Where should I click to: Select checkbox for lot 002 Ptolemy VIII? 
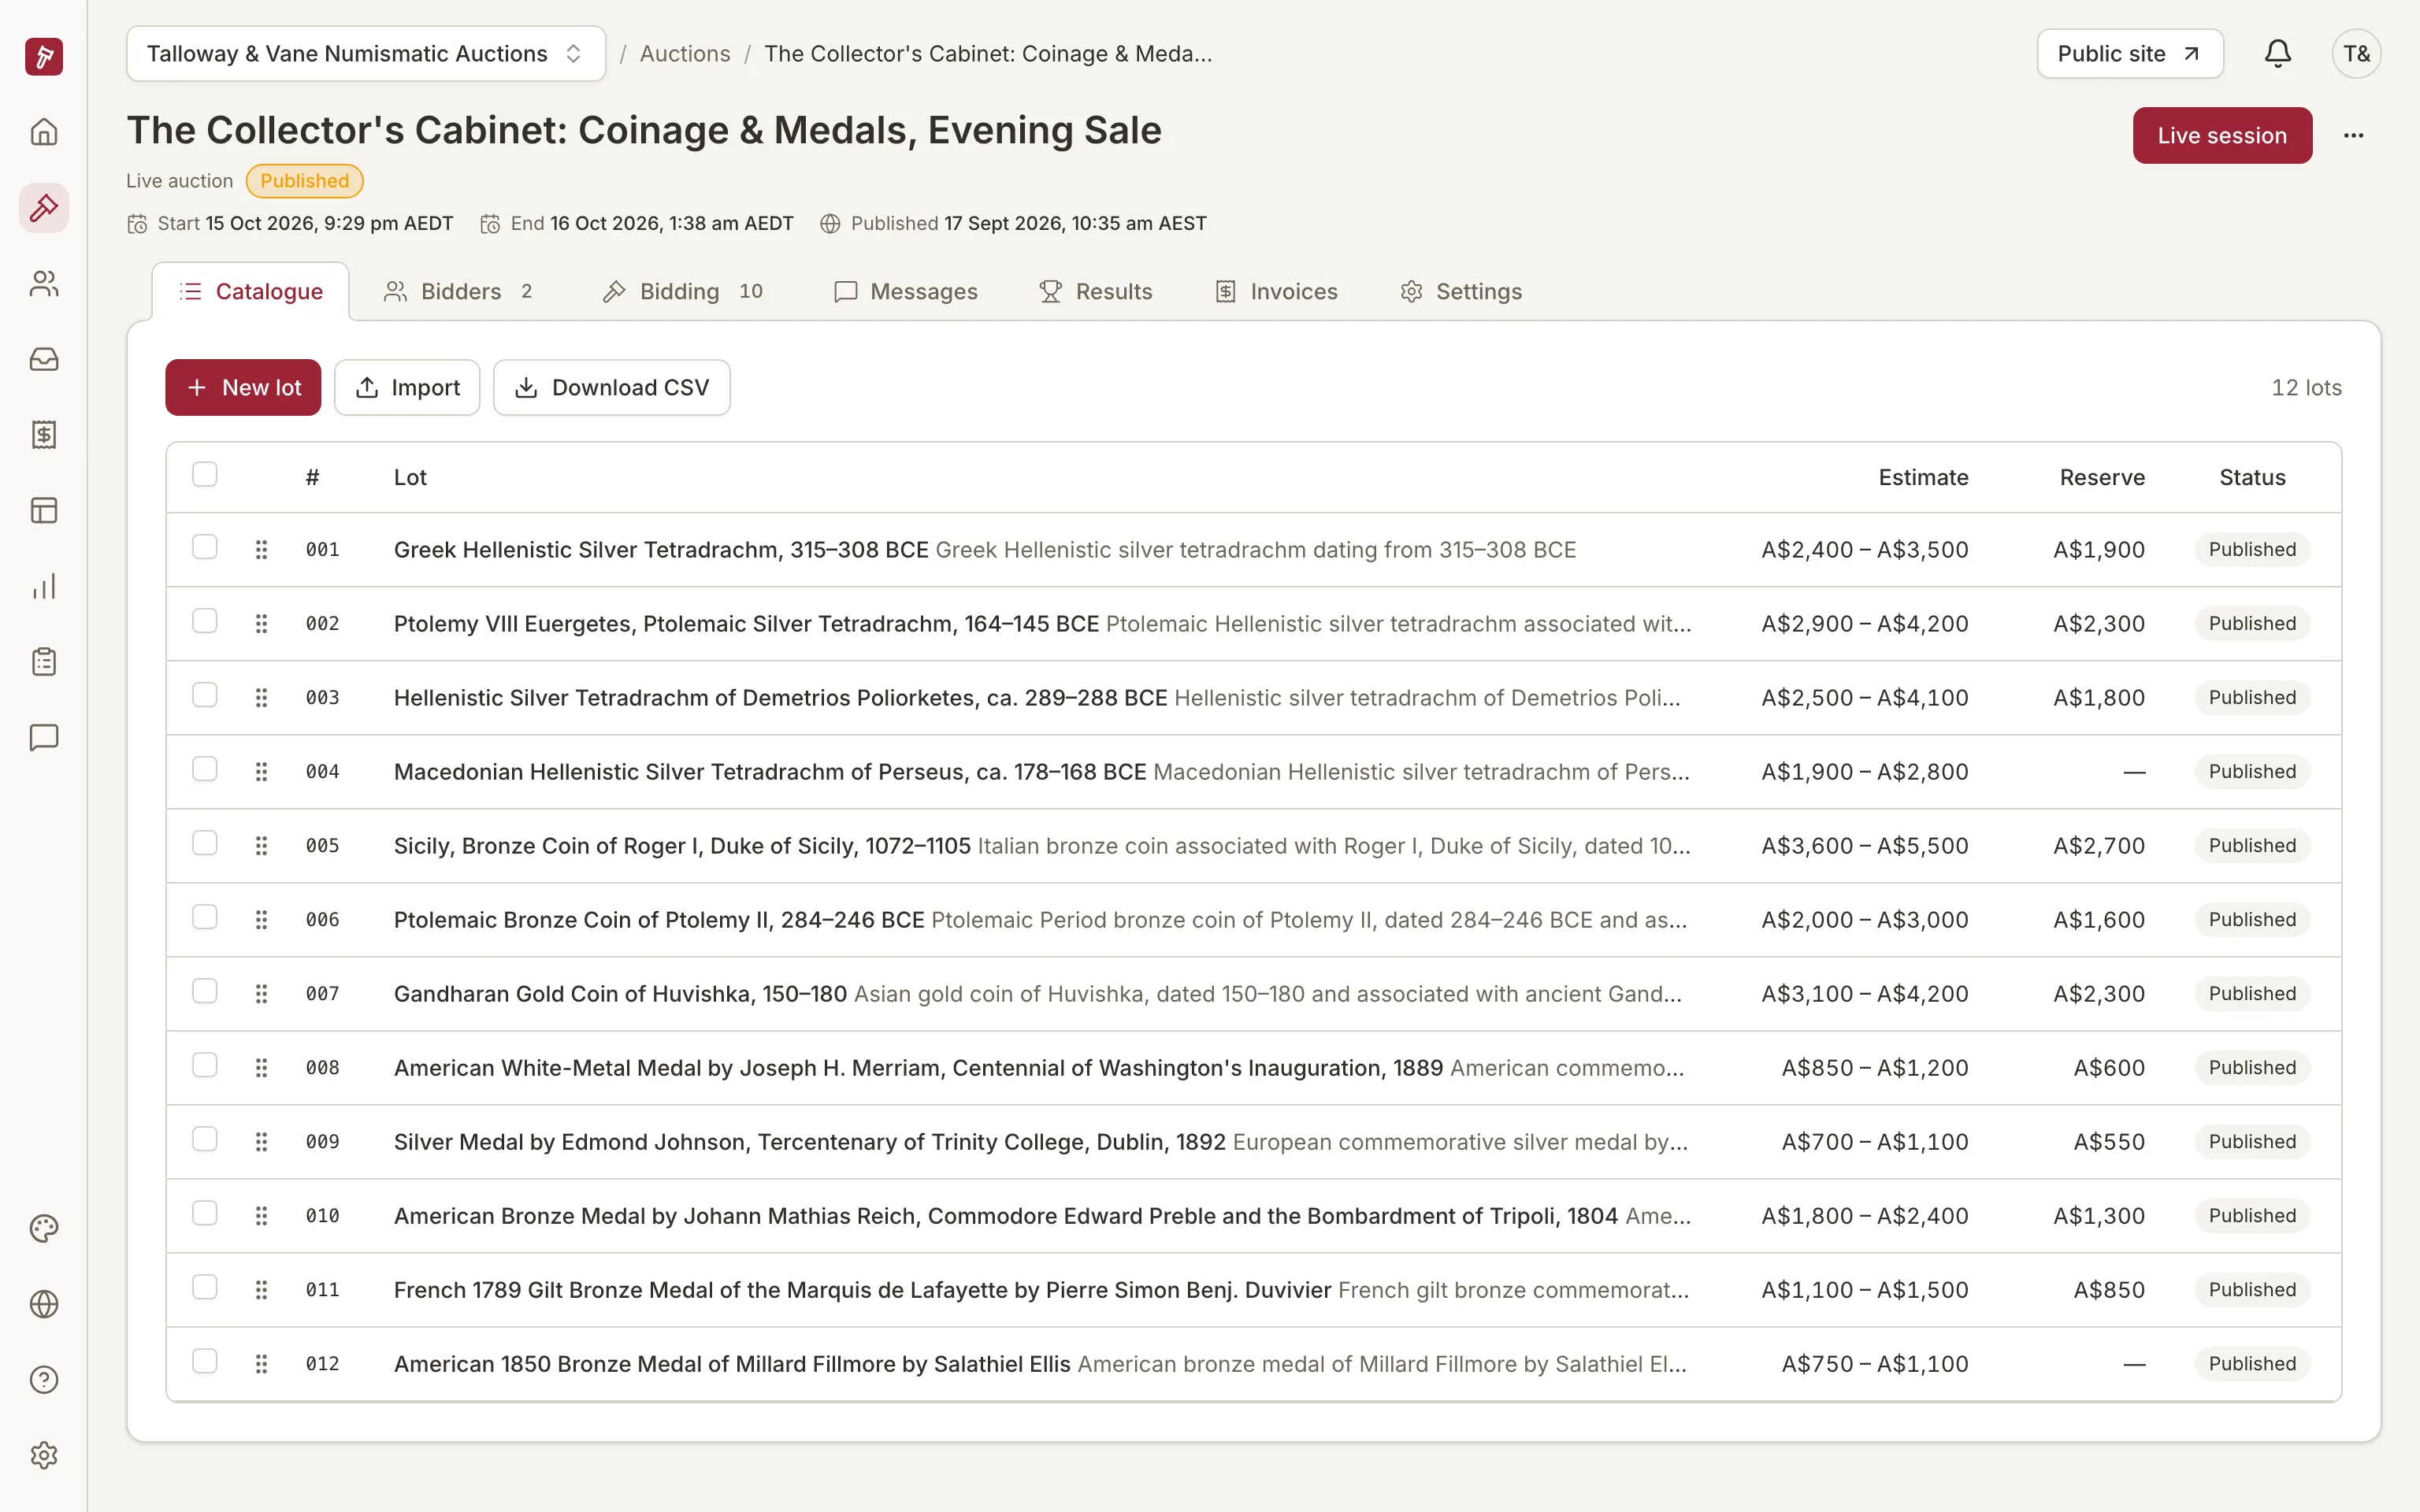click(x=205, y=621)
